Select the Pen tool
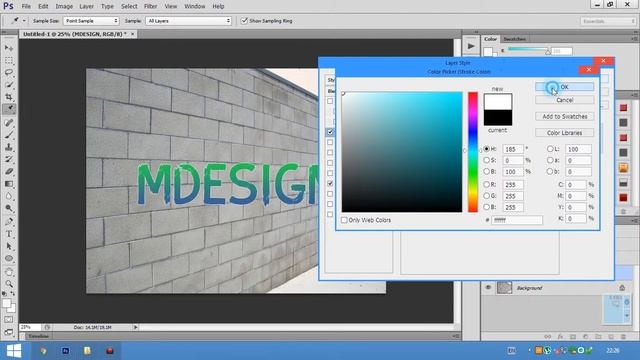The image size is (640, 360). [9, 222]
